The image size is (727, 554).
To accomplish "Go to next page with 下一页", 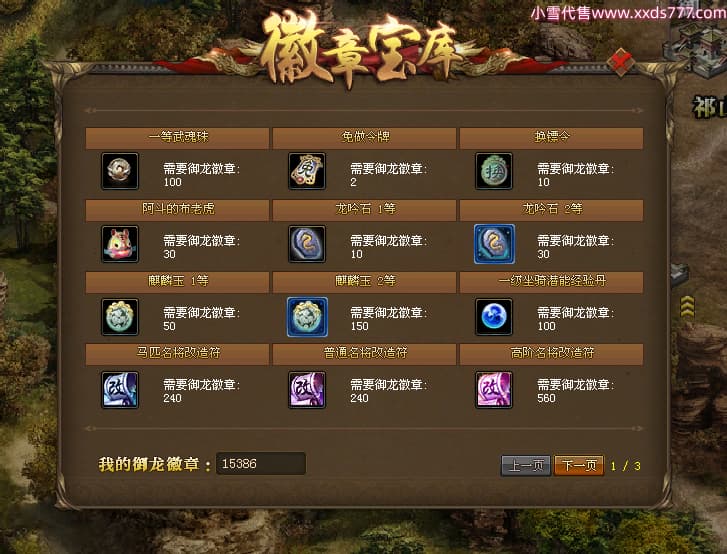I will click(579, 465).
